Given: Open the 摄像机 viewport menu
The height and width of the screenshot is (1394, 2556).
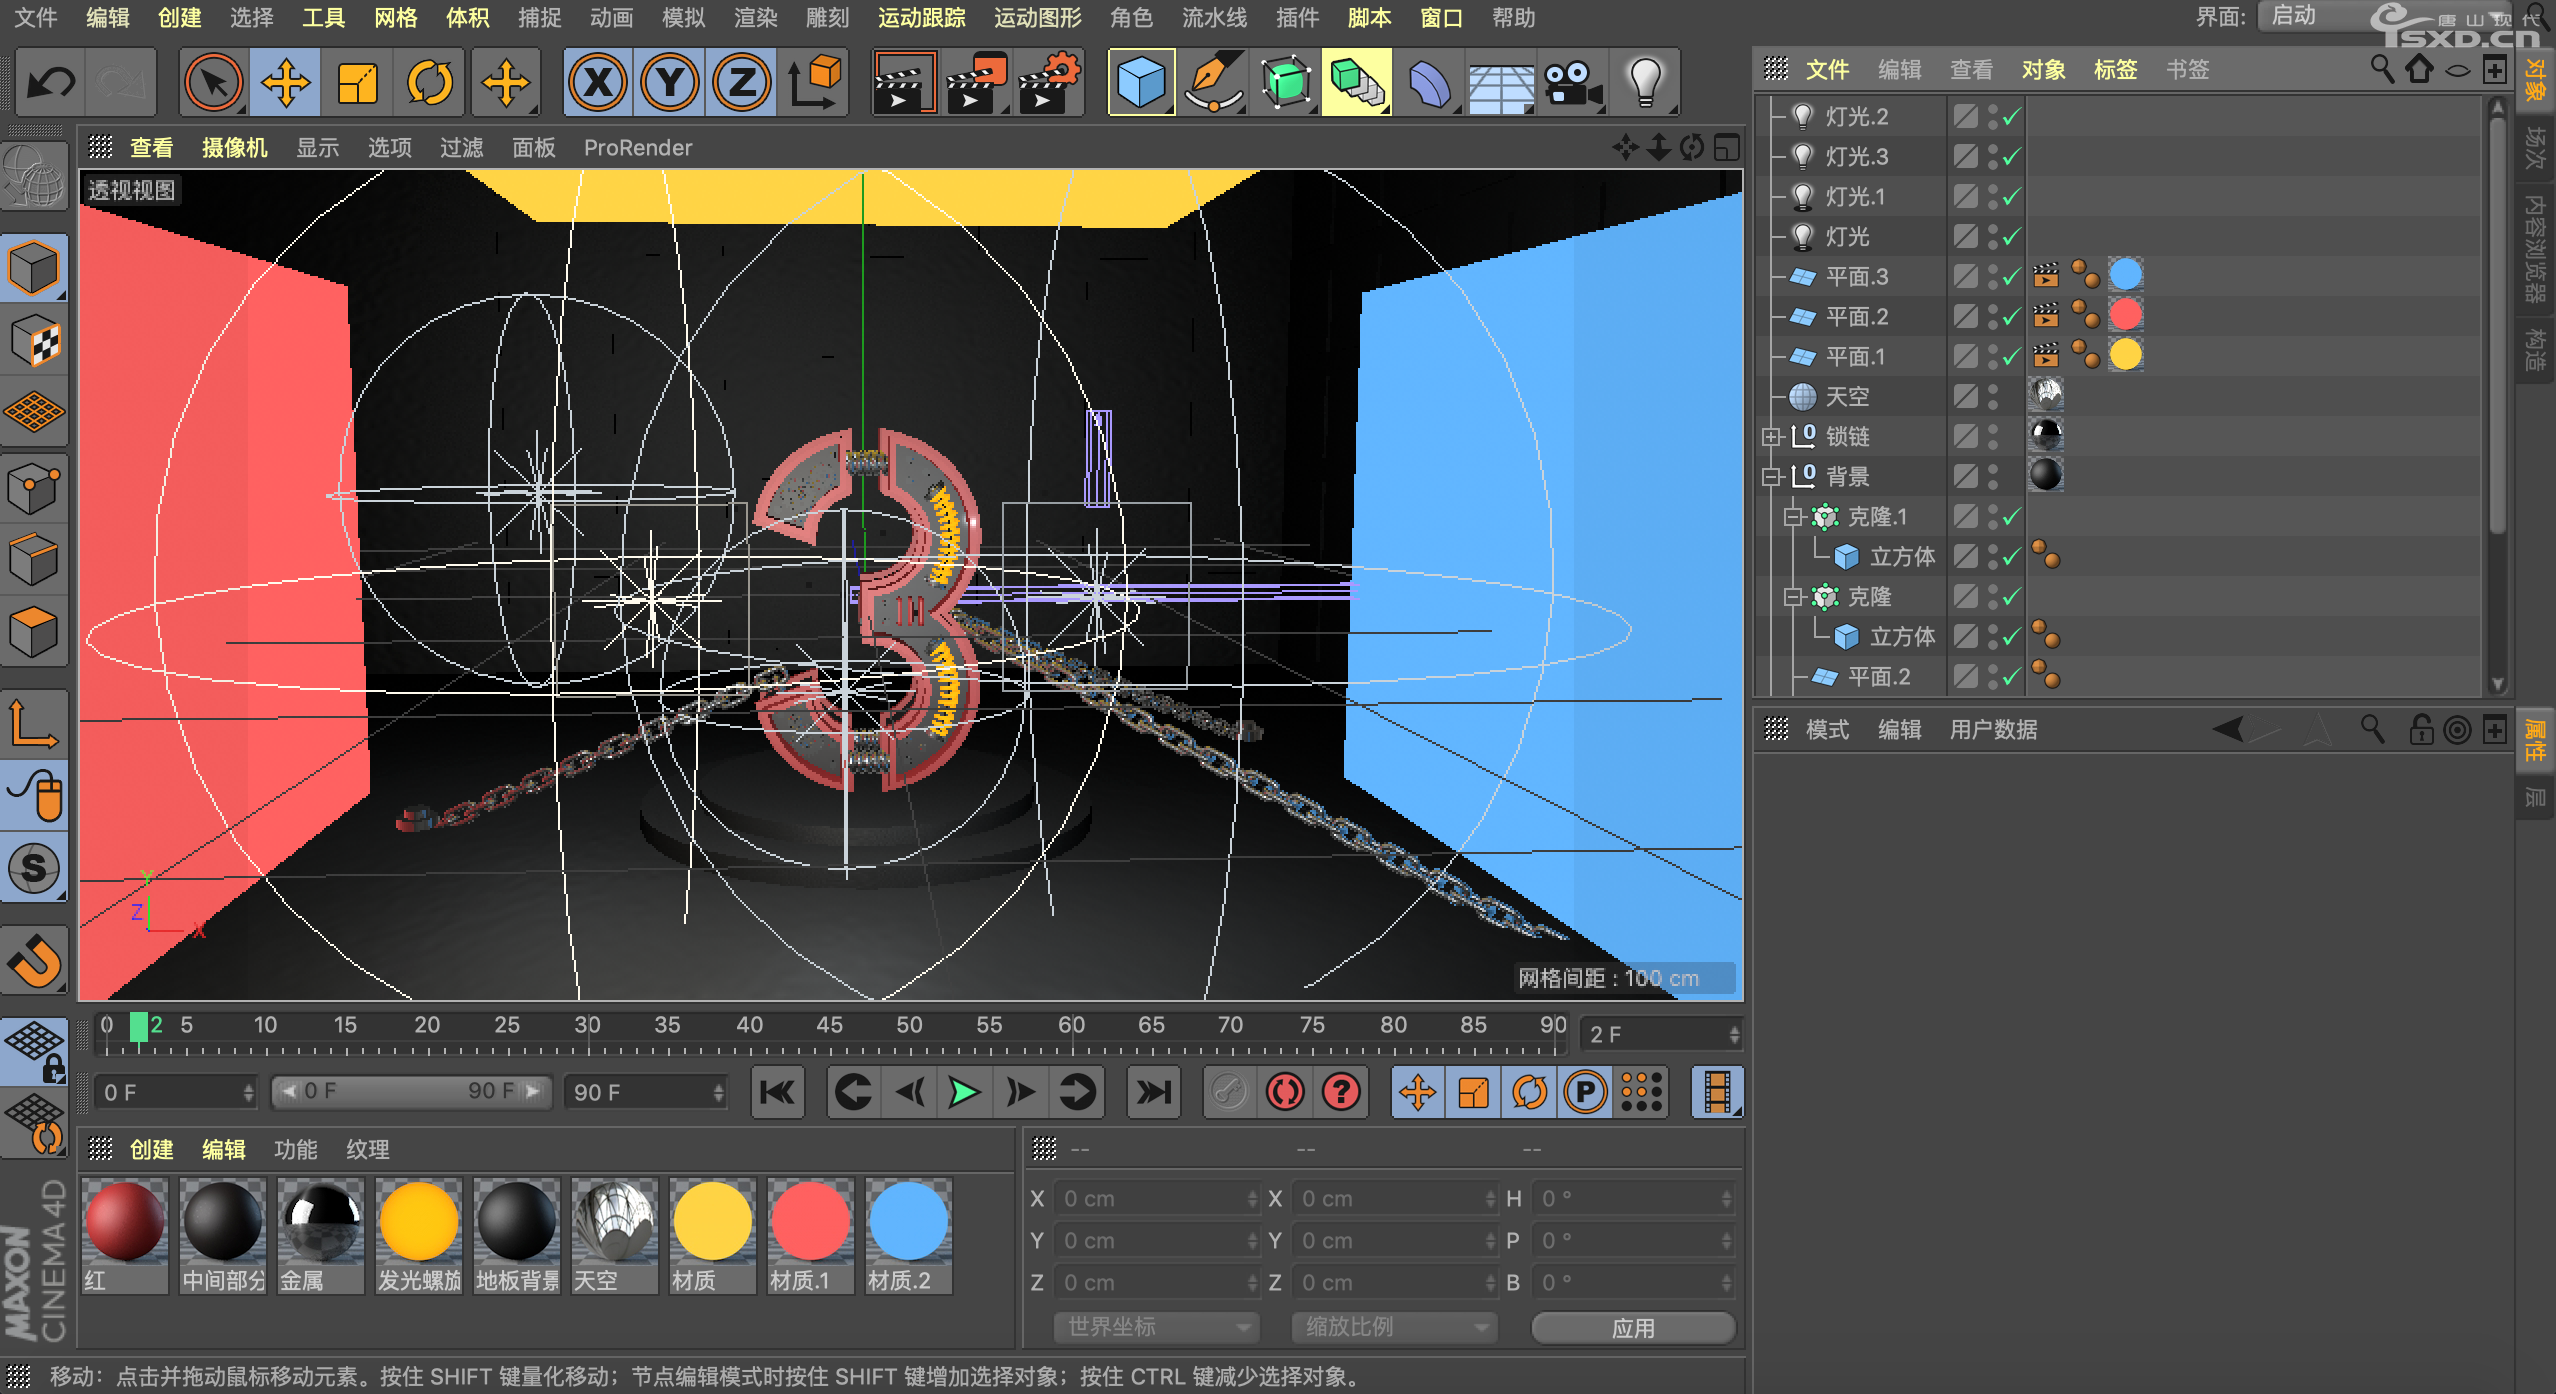Looking at the screenshot, I should click(235, 148).
